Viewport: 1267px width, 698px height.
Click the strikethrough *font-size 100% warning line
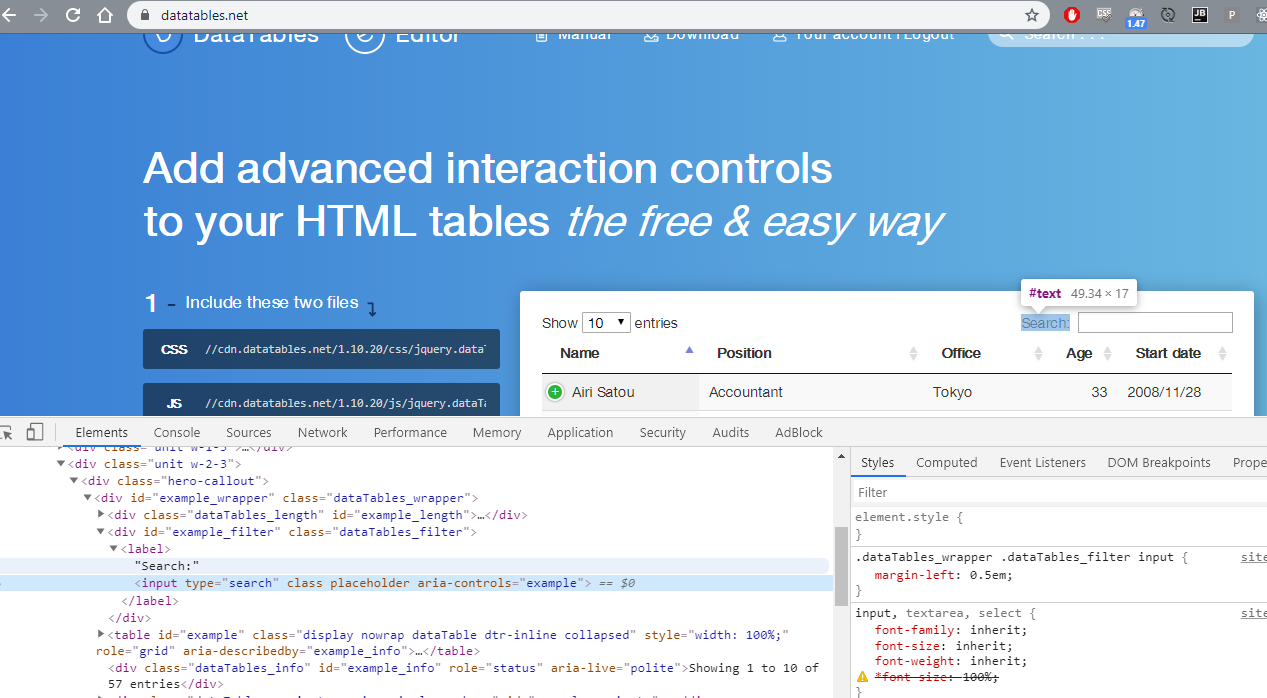click(x=937, y=677)
